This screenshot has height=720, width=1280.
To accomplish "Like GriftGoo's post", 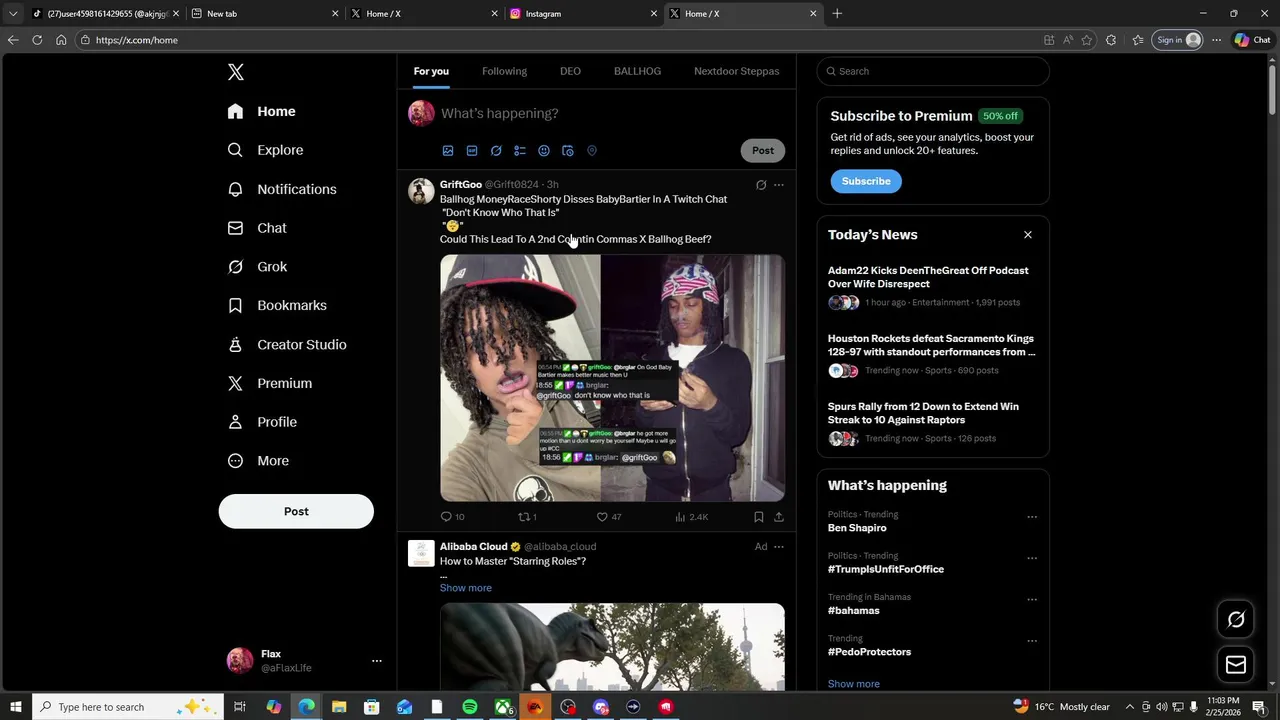I will (x=609, y=517).
